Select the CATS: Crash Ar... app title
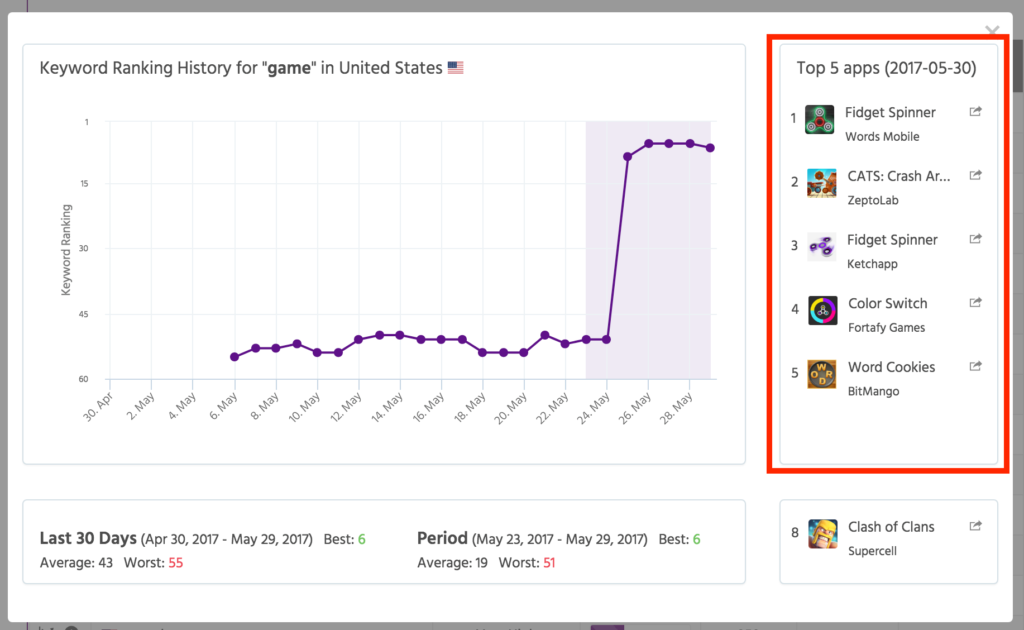 (899, 176)
